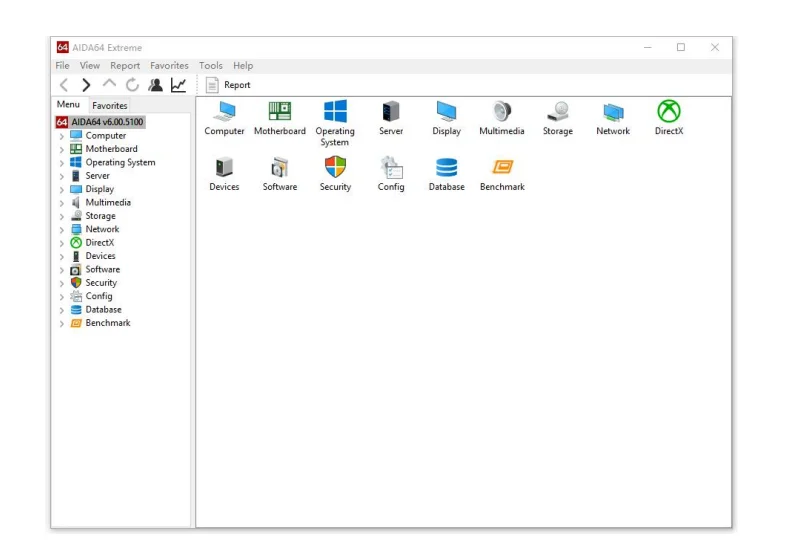Open the Network icon in main pane

click(613, 112)
